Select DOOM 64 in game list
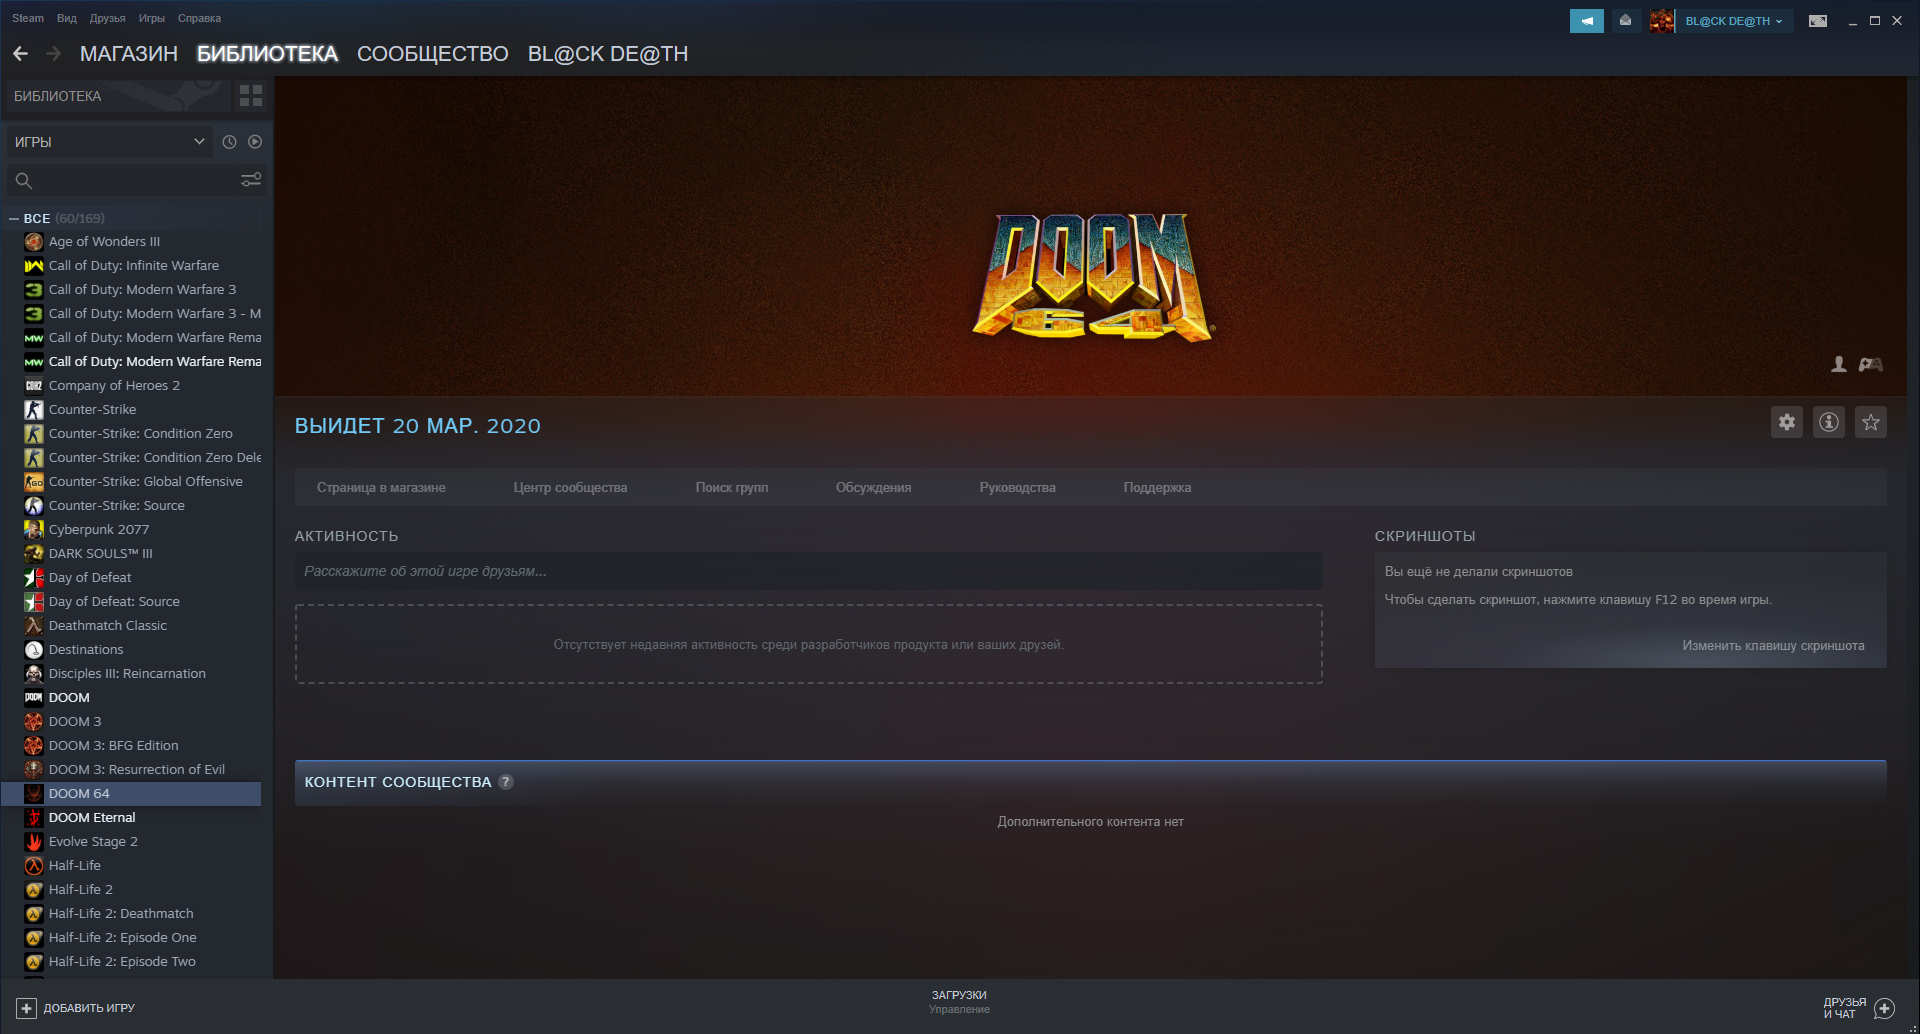 (132, 794)
